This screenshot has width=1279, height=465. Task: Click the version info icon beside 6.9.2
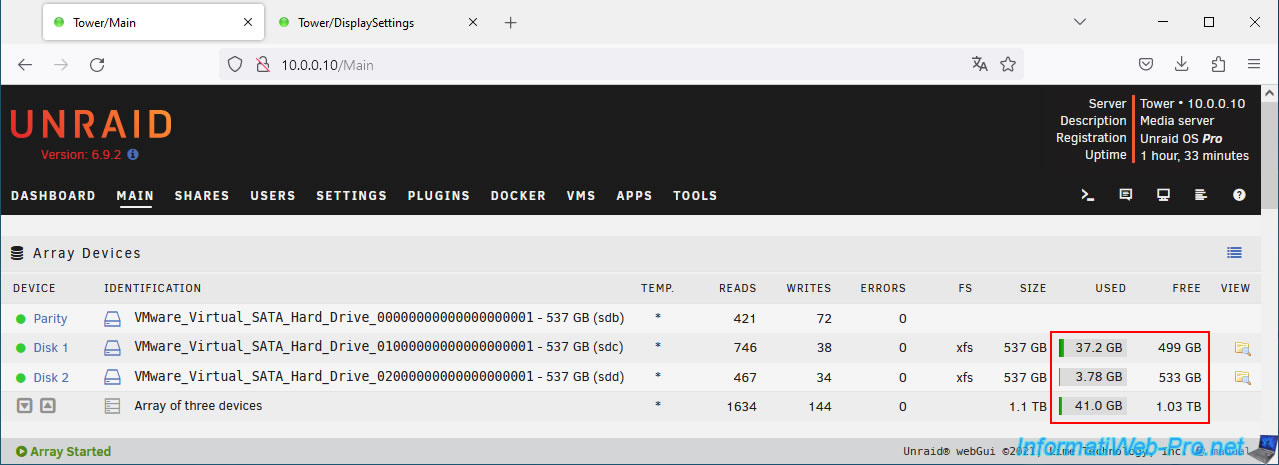[x=133, y=155]
